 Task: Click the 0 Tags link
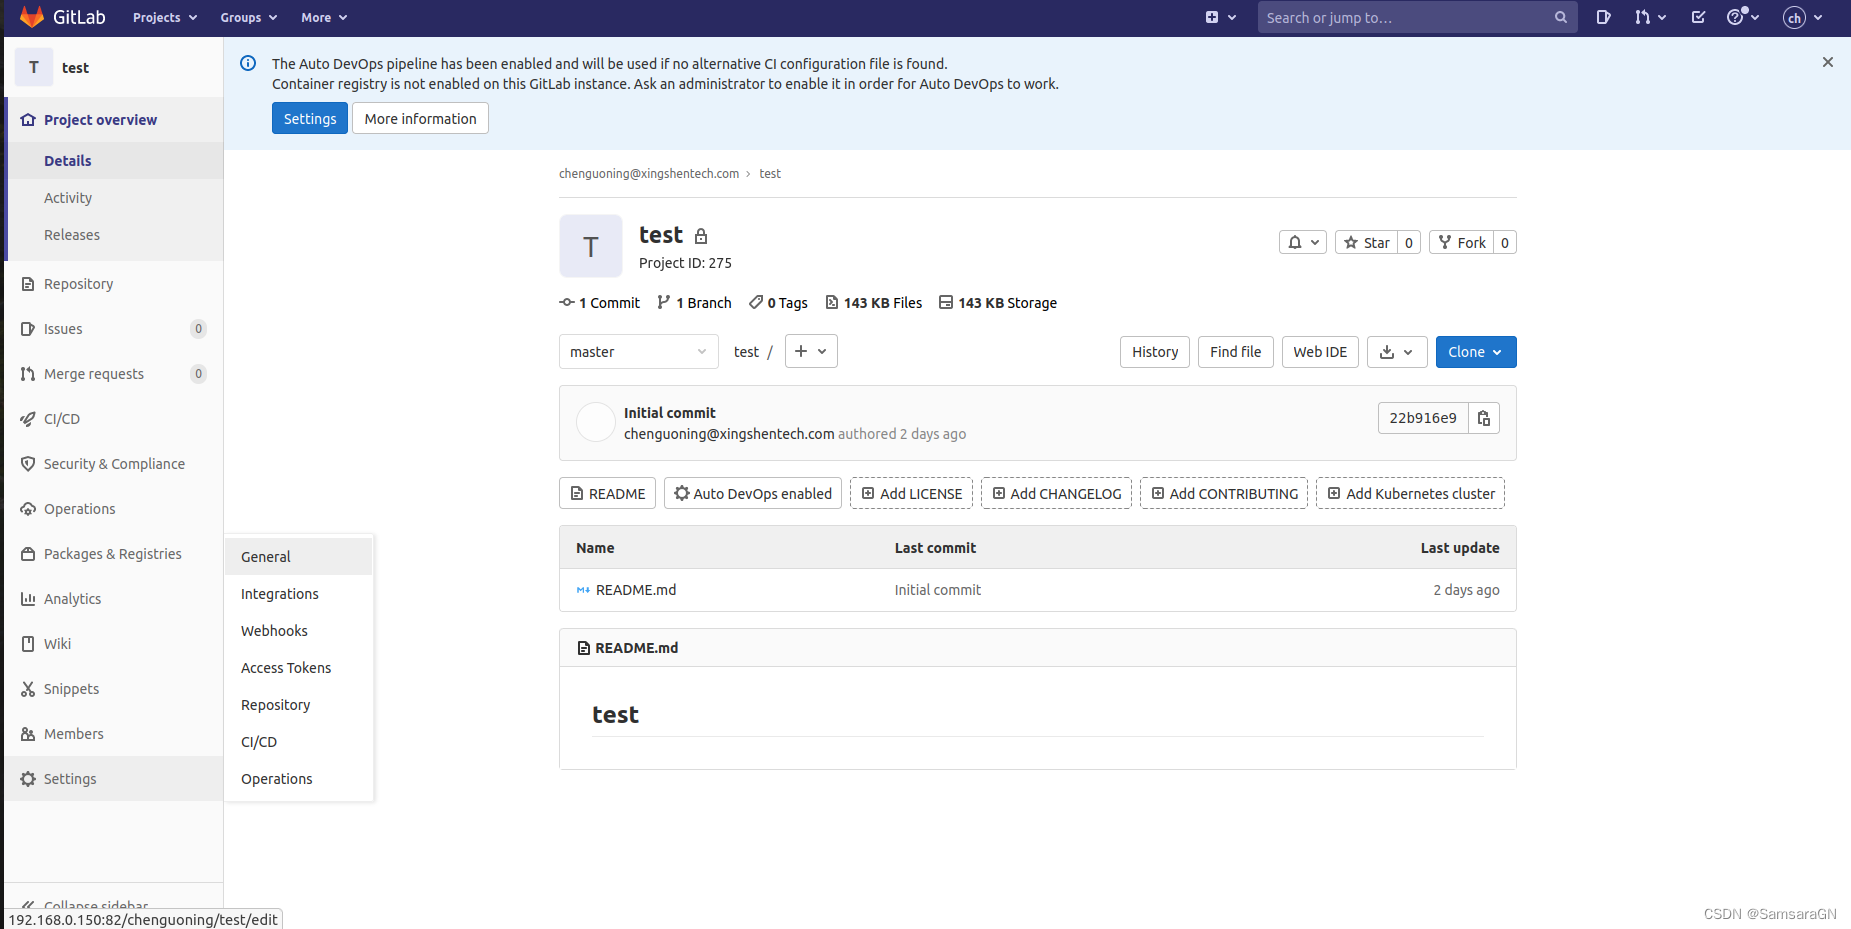click(778, 303)
